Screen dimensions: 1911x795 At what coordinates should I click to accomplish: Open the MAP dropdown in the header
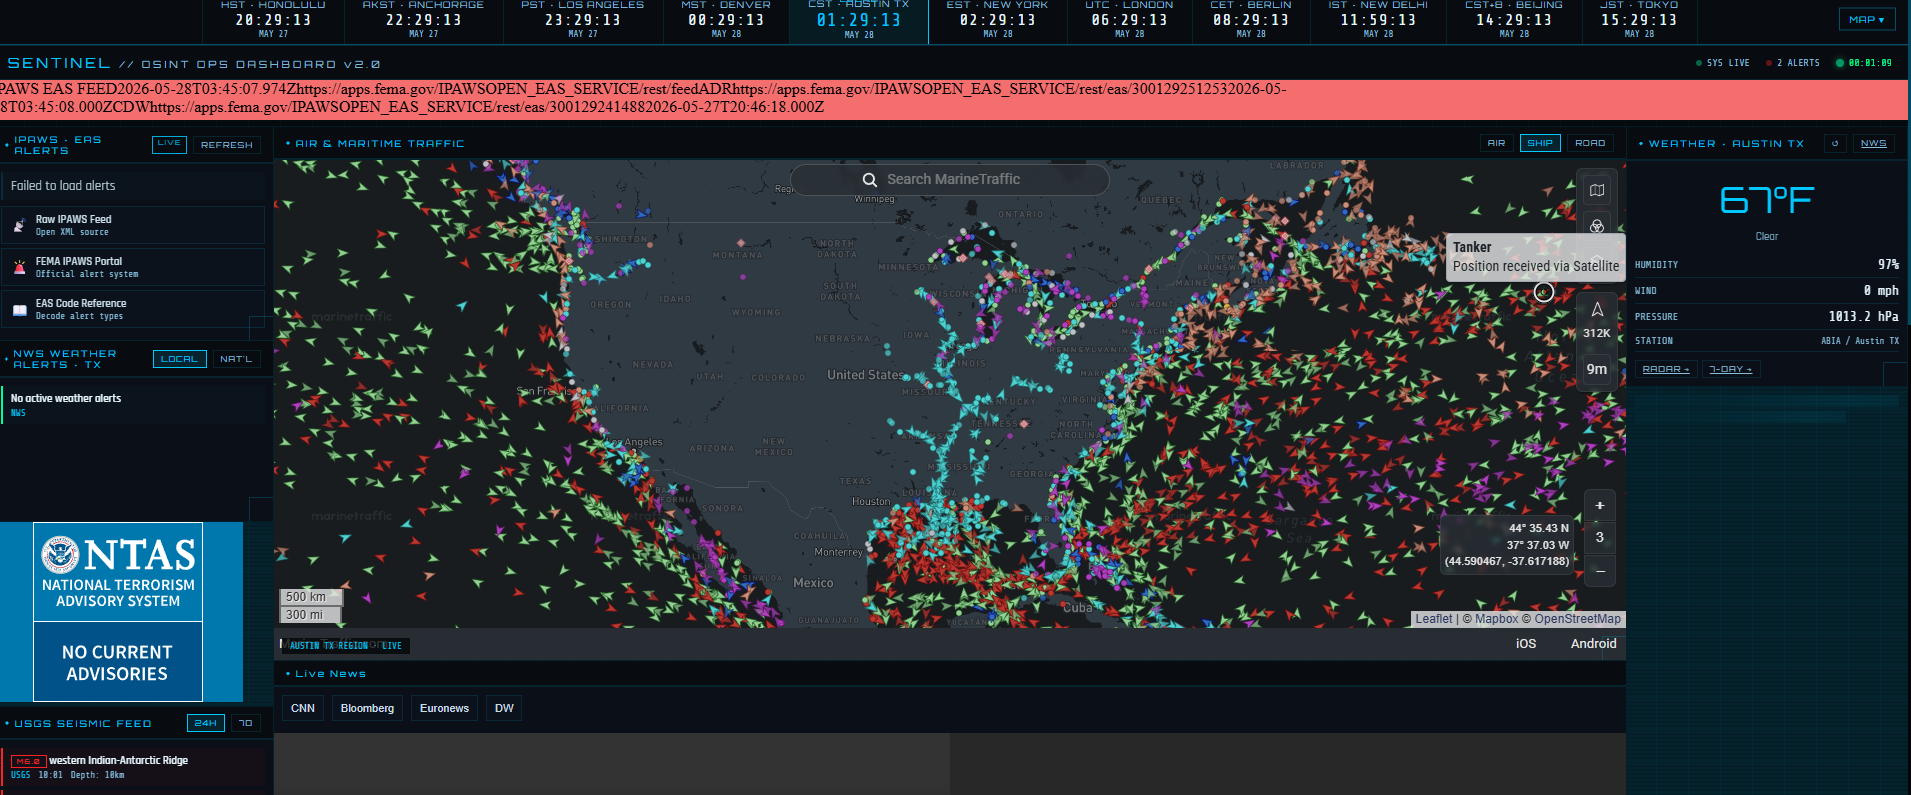point(1866,20)
